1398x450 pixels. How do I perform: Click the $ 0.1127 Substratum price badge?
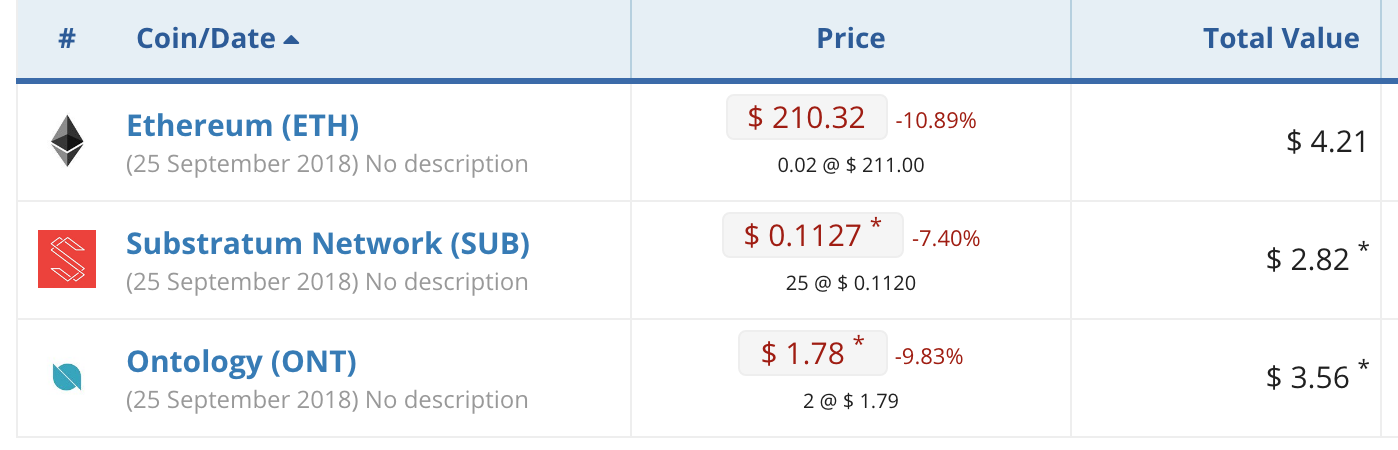[812, 235]
